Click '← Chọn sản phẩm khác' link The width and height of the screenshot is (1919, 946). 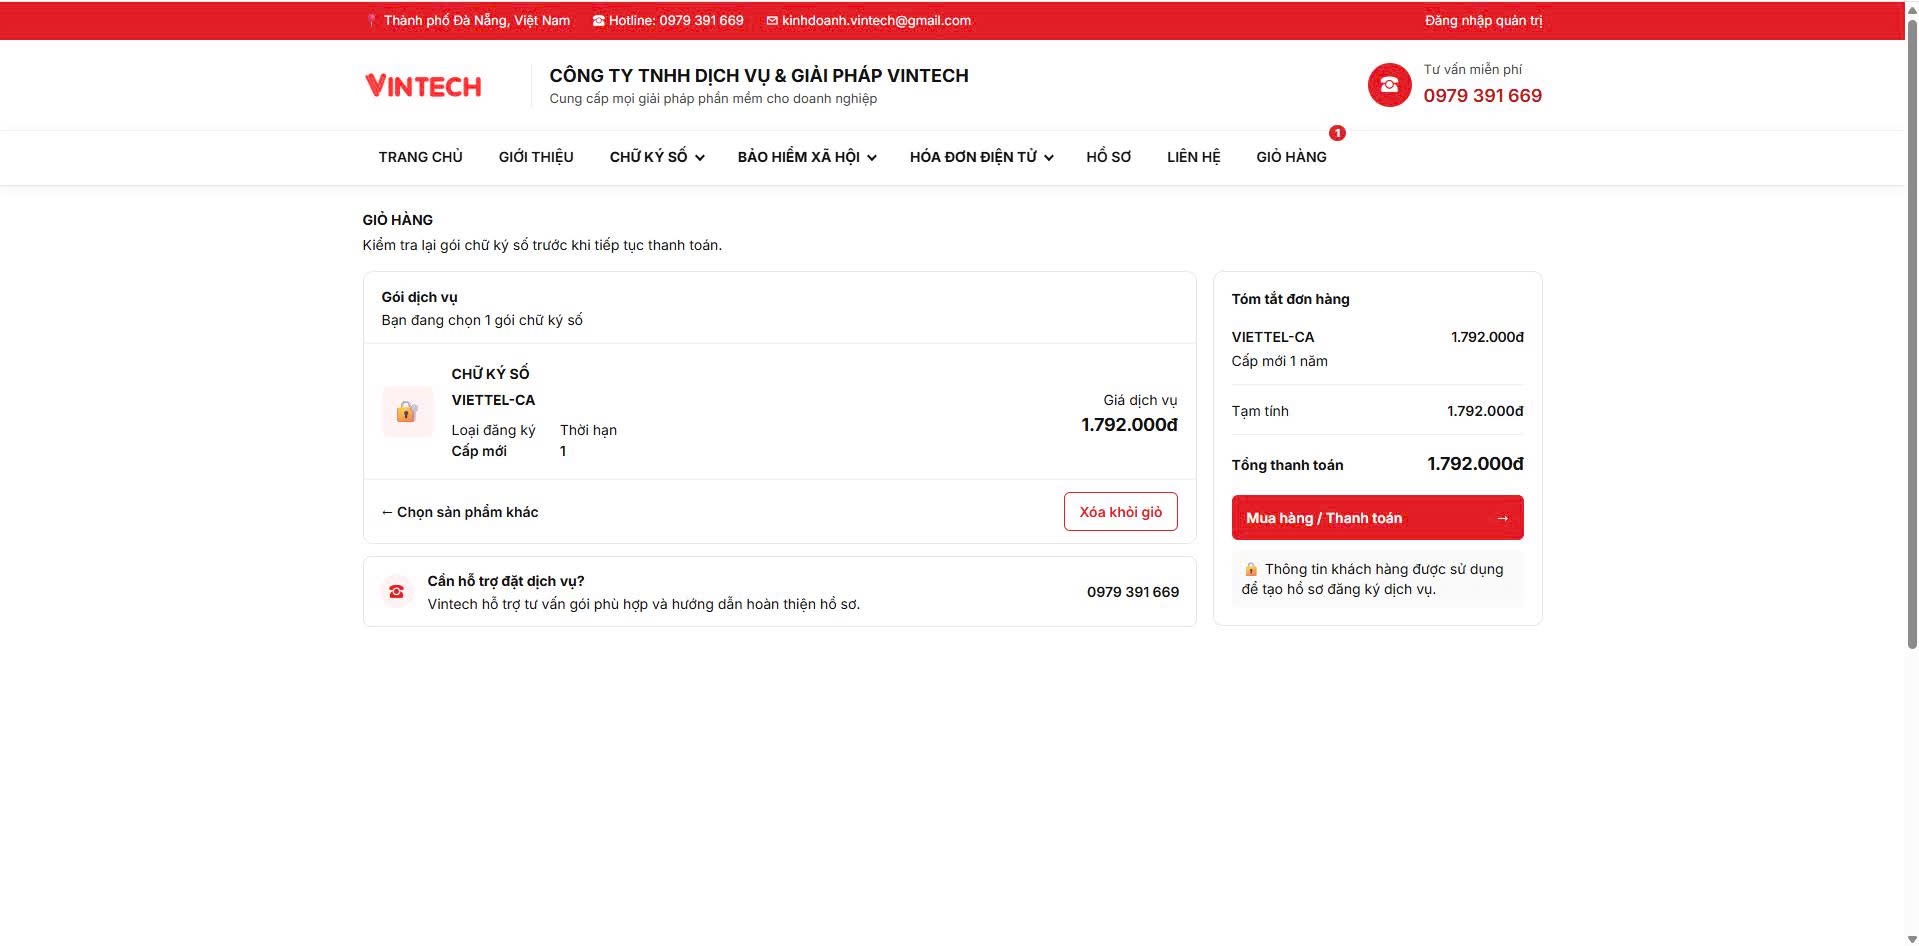459,512
